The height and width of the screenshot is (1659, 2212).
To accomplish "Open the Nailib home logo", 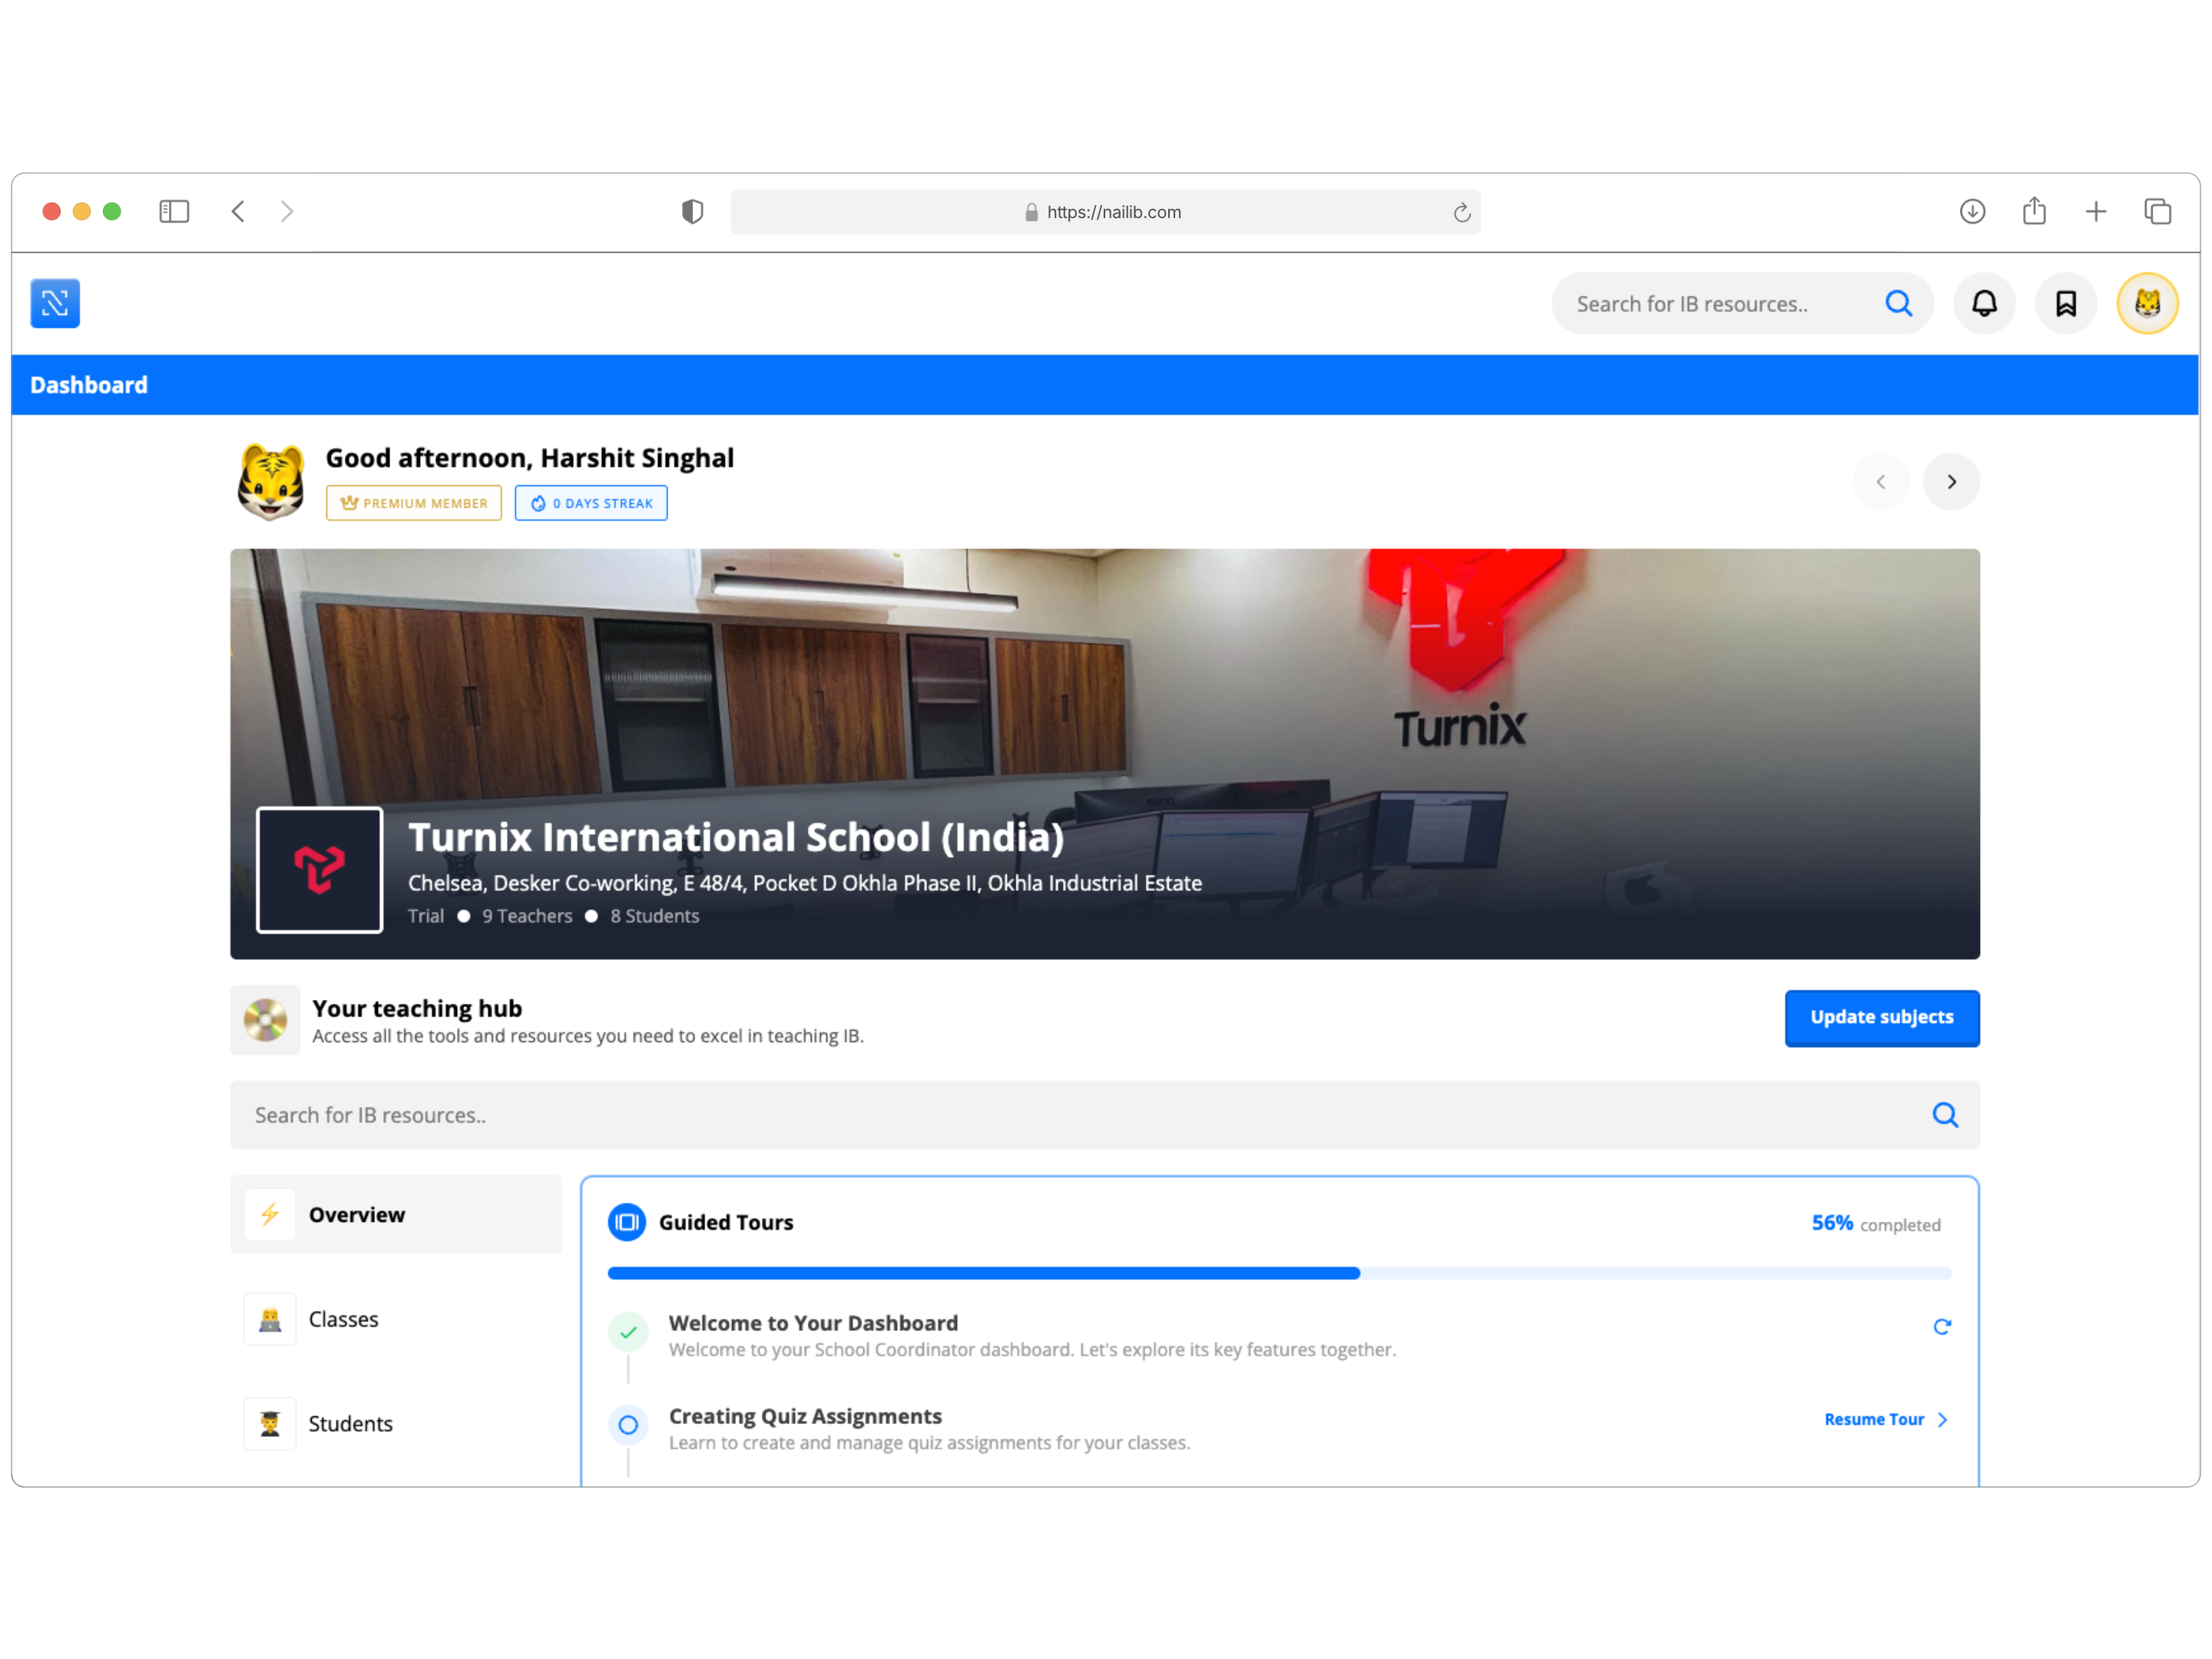I will pos(55,303).
